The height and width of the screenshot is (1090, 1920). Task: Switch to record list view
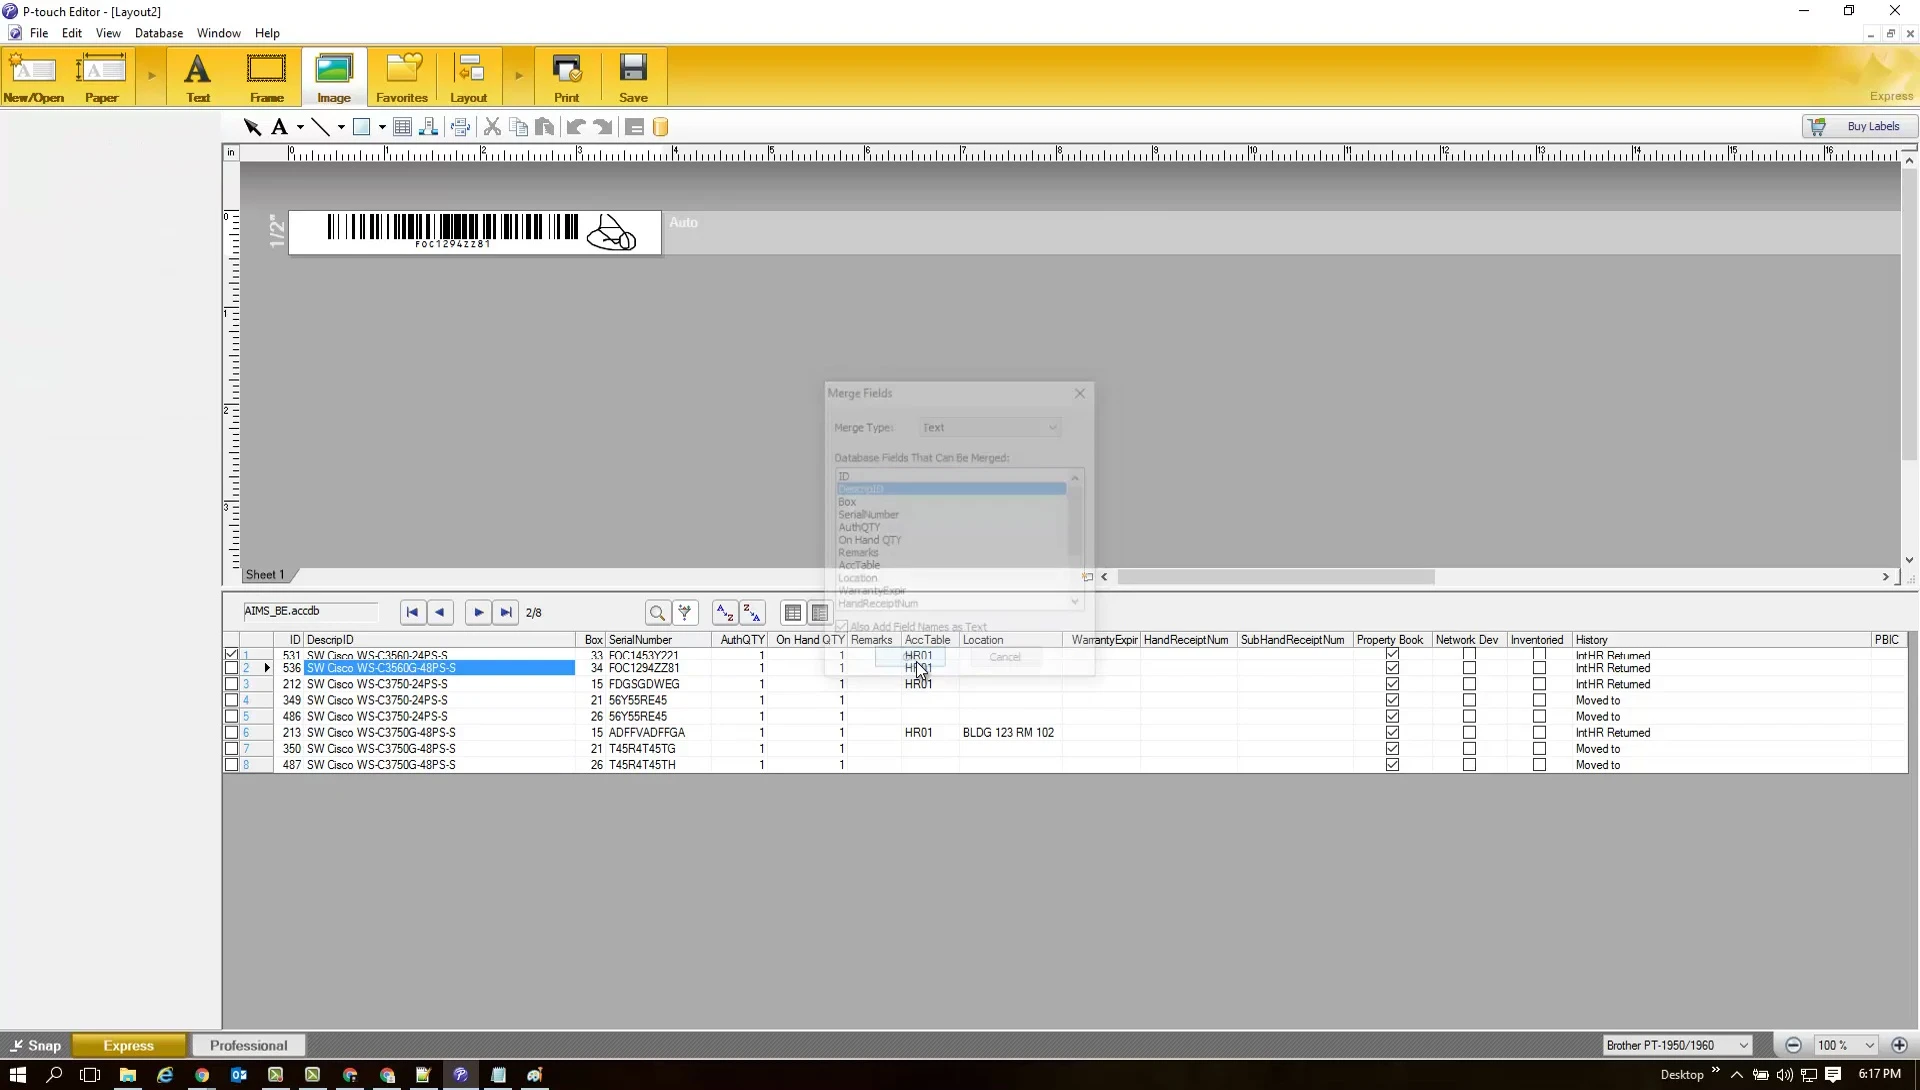pyautogui.click(x=793, y=613)
